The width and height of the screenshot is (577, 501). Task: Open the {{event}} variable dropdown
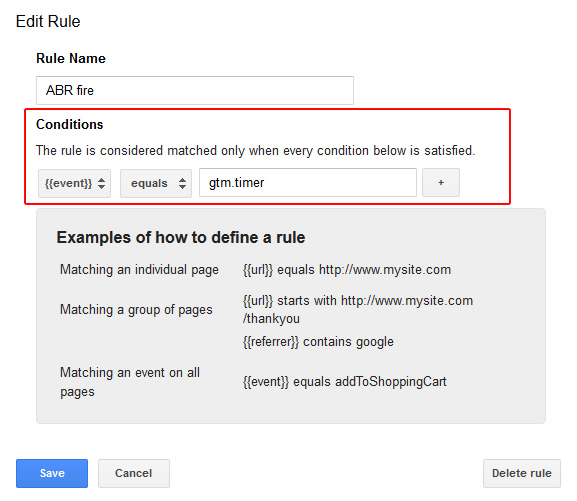(x=74, y=183)
